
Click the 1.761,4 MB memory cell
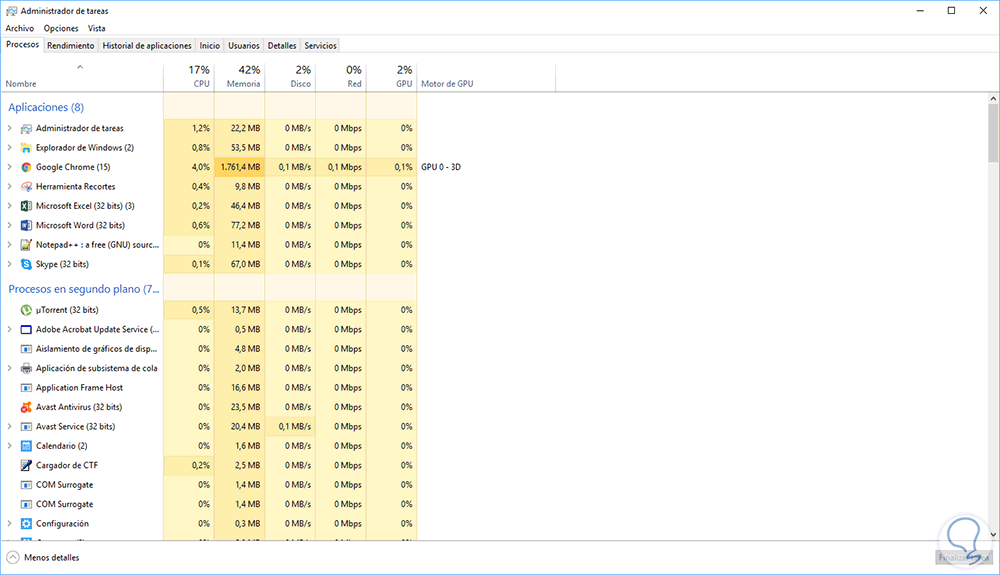pyautogui.click(x=240, y=167)
